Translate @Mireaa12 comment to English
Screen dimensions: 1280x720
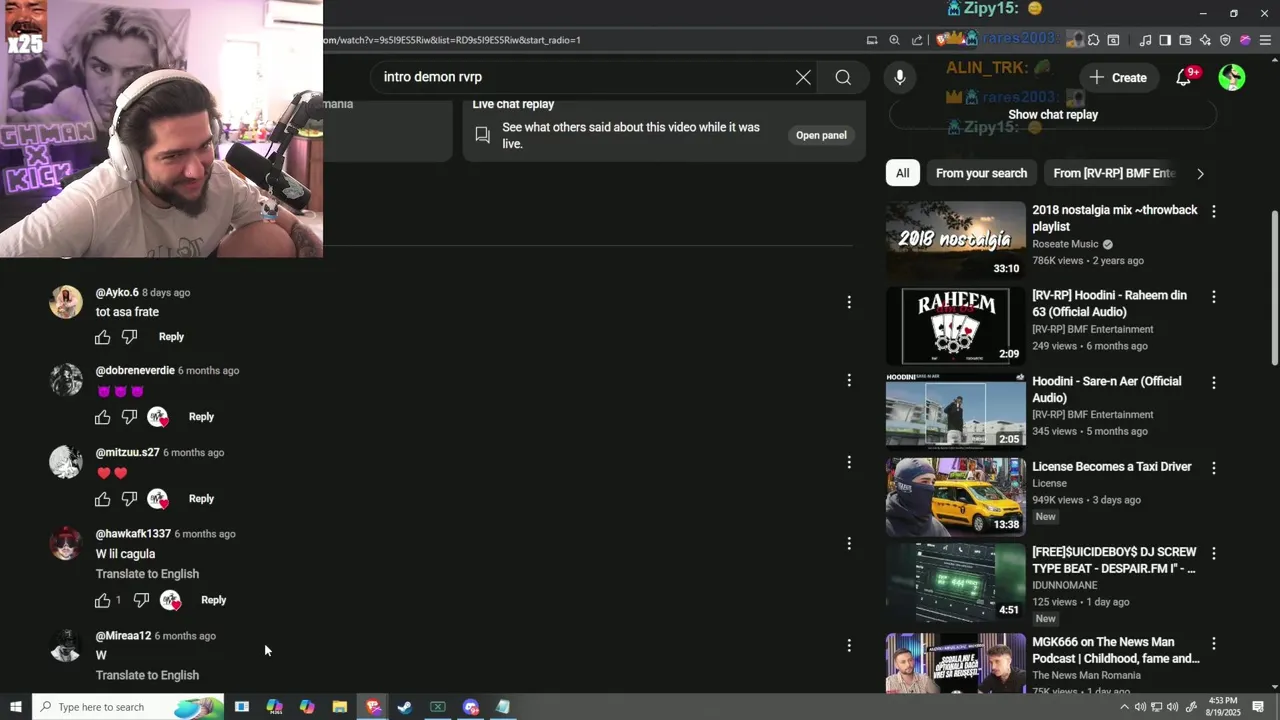pos(147,675)
